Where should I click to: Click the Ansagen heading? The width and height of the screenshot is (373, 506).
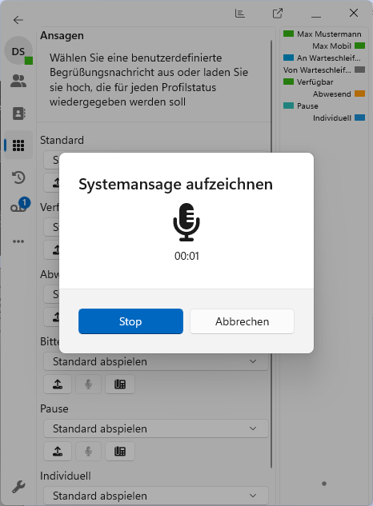(62, 35)
